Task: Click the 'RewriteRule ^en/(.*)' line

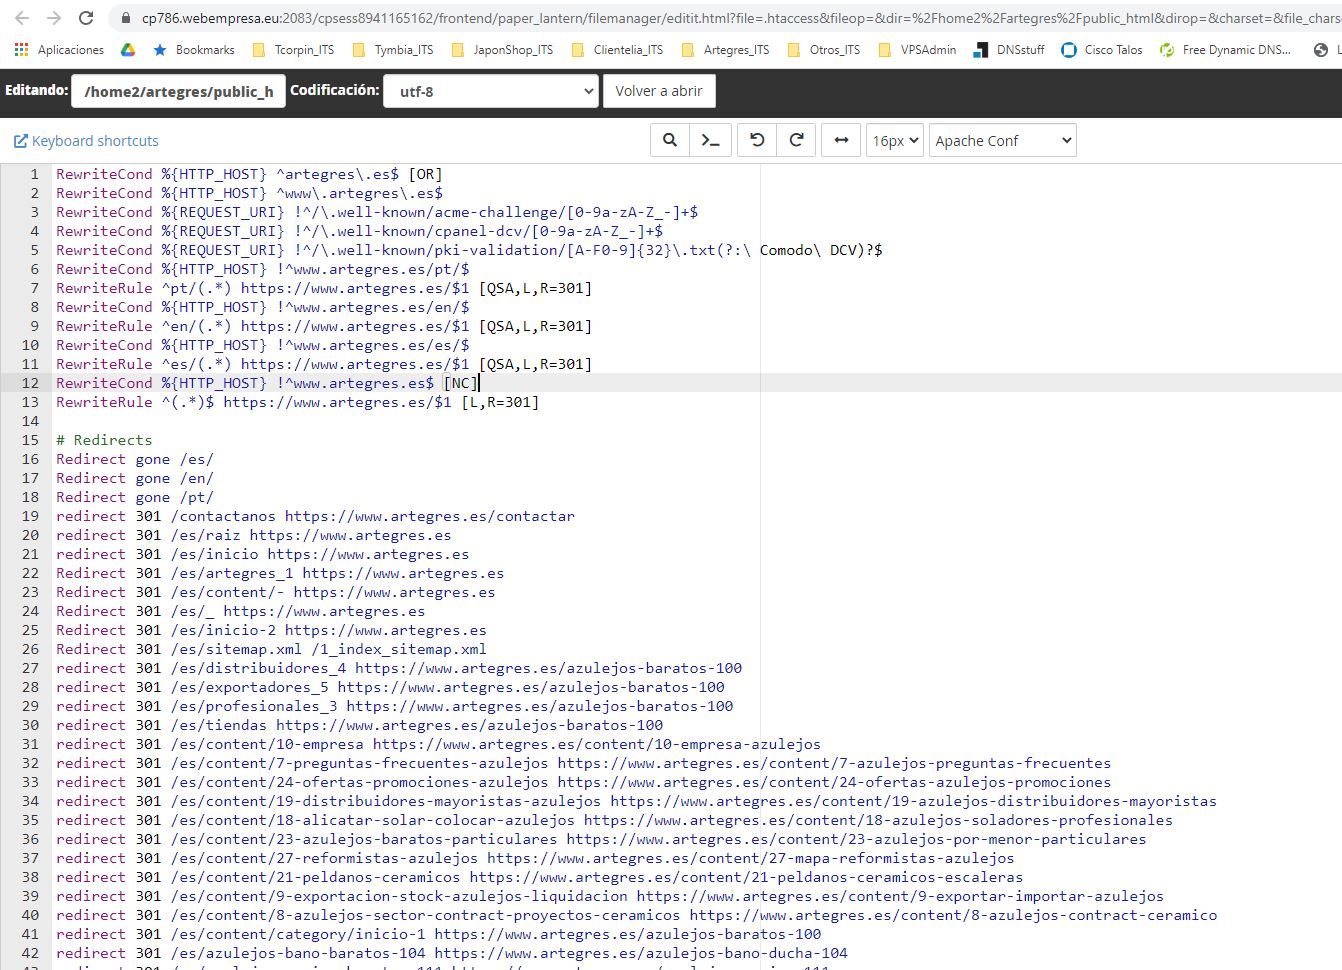Action: (x=324, y=326)
